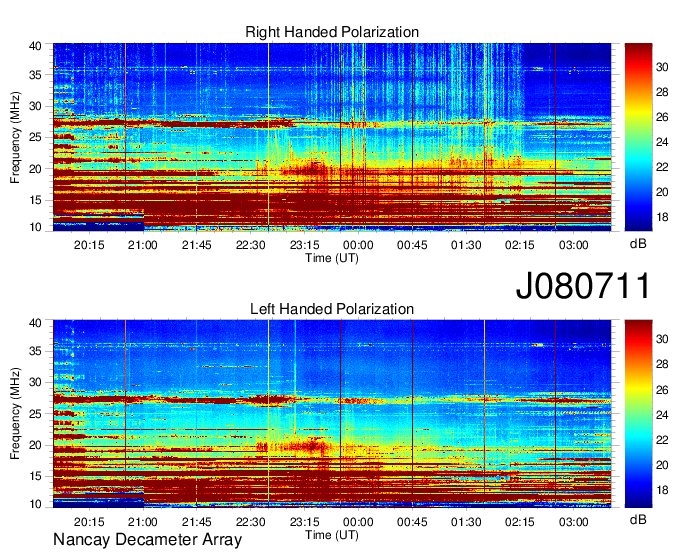The width and height of the screenshot is (680, 552).
Task: Click the "21:45" time tick under Right Handed plot
Action: [x=196, y=245]
